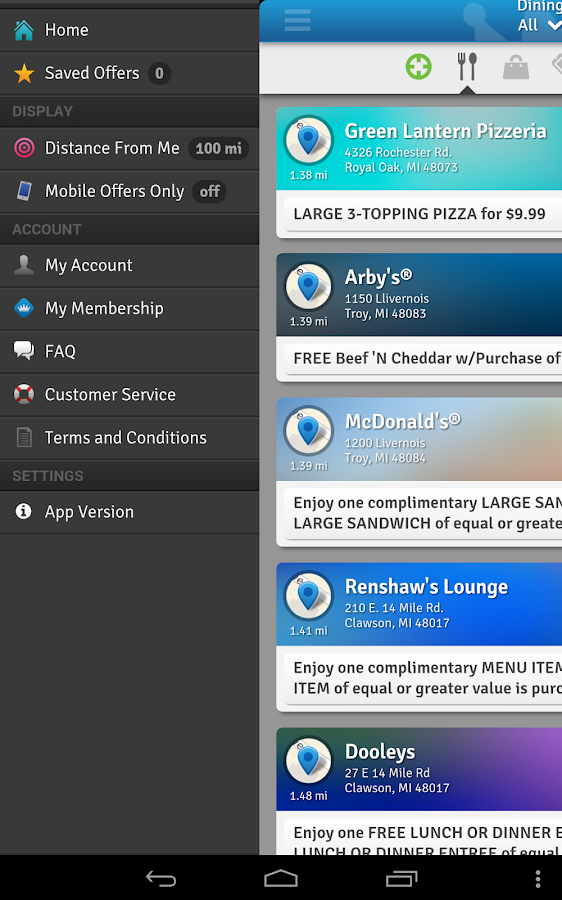Open Dooleys FREE LUNCH OR DINNER offer
Screen dimensions: 562x900
coord(423,837)
